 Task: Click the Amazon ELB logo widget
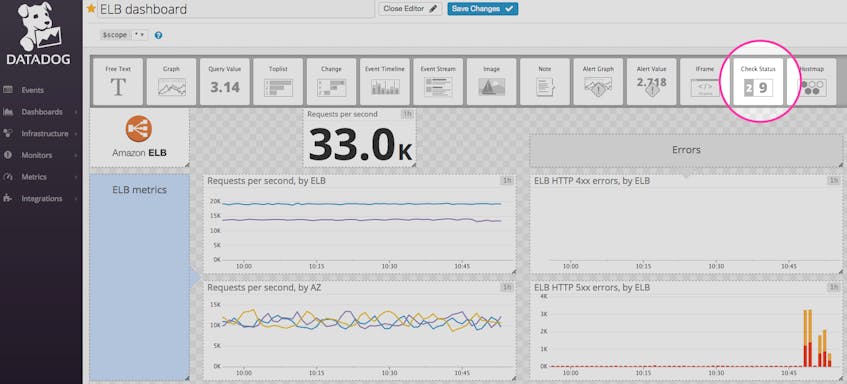[x=139, y=138]
